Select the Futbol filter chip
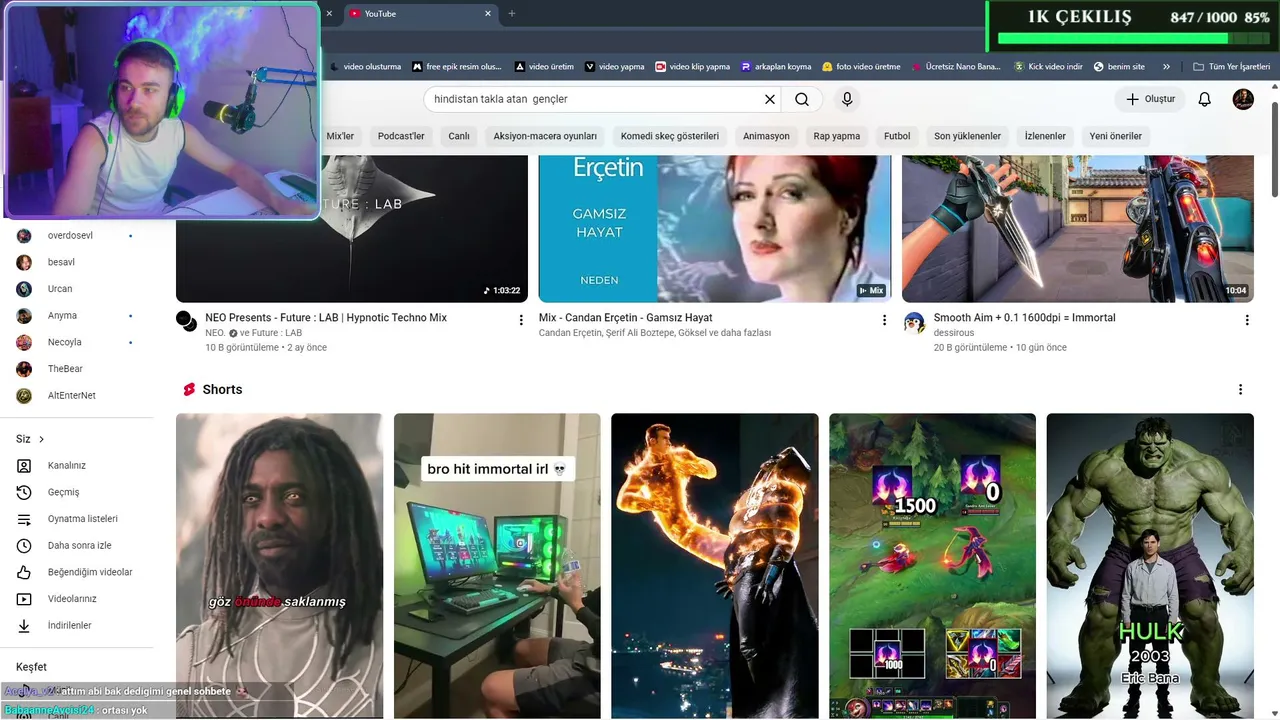 coord(897,136)
